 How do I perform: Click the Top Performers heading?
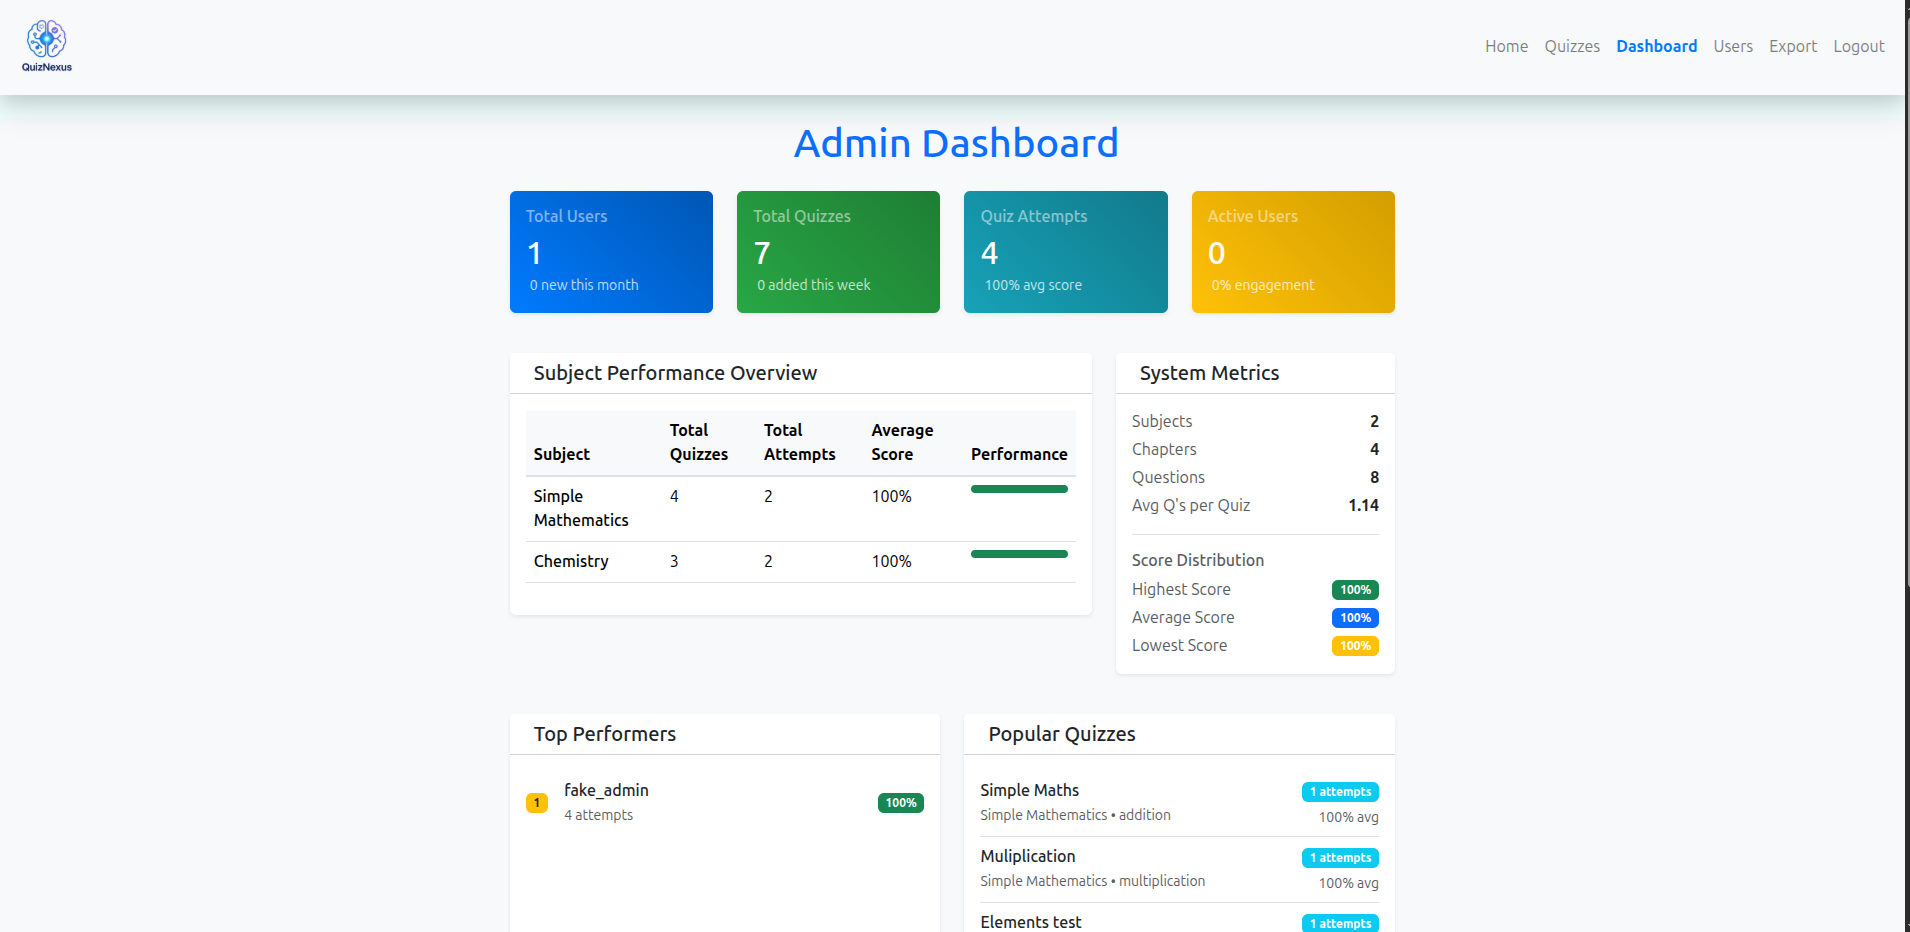pos(605,734)
